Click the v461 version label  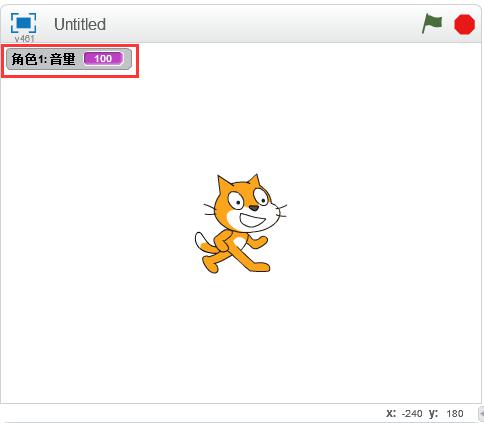(24, 39)
